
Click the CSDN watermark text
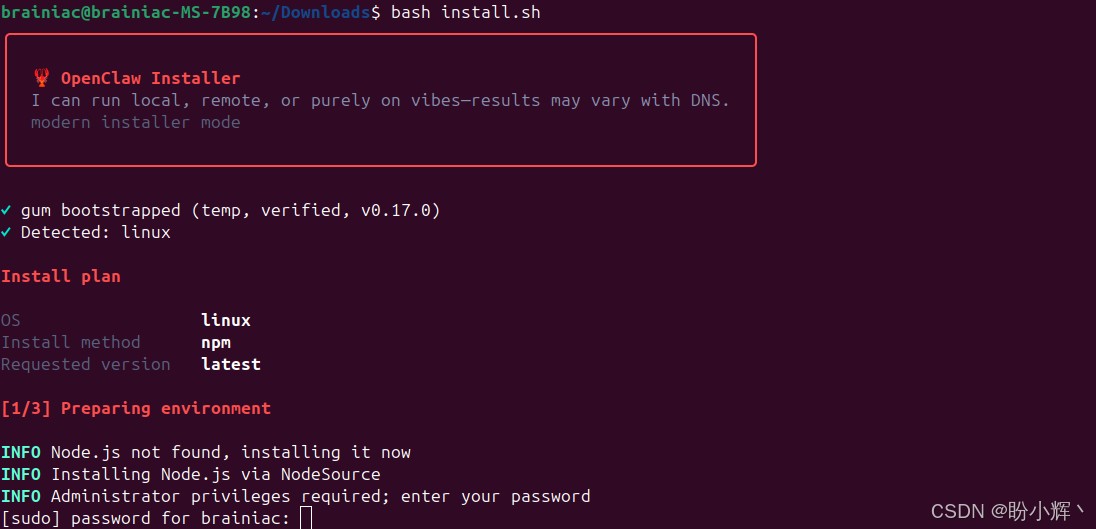[x=1009, y=512]
